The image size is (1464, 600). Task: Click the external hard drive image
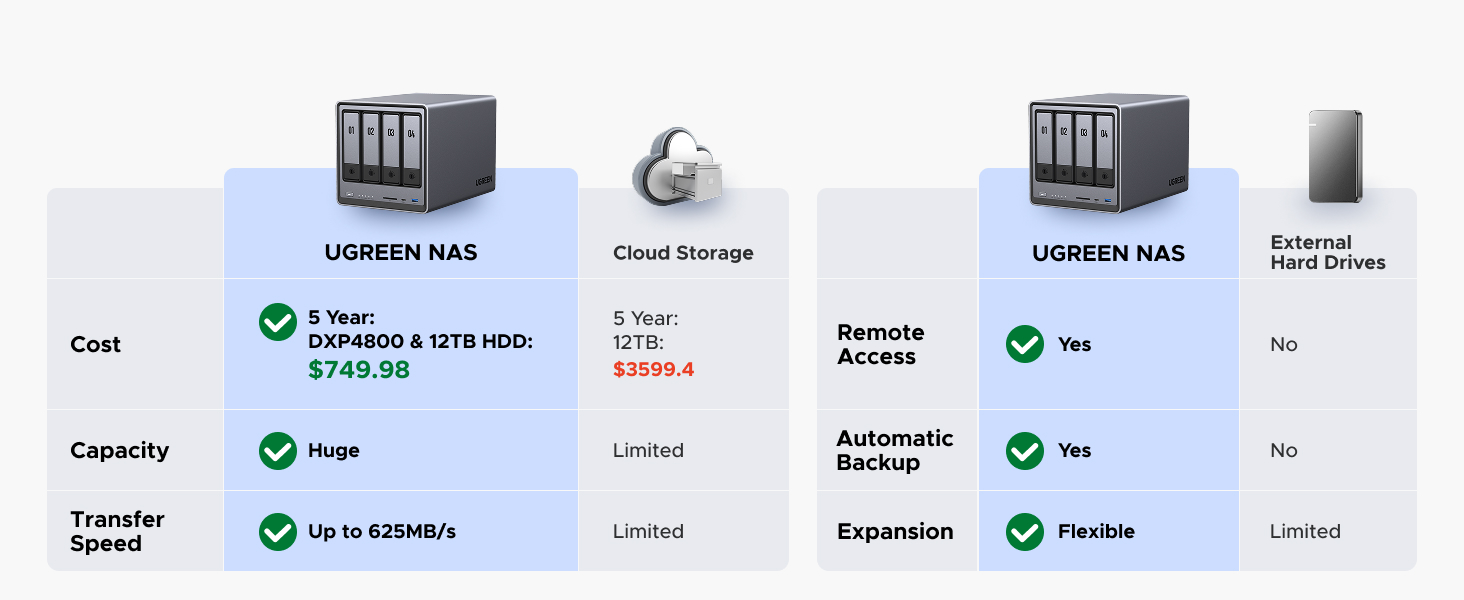tap(1336, 158)
